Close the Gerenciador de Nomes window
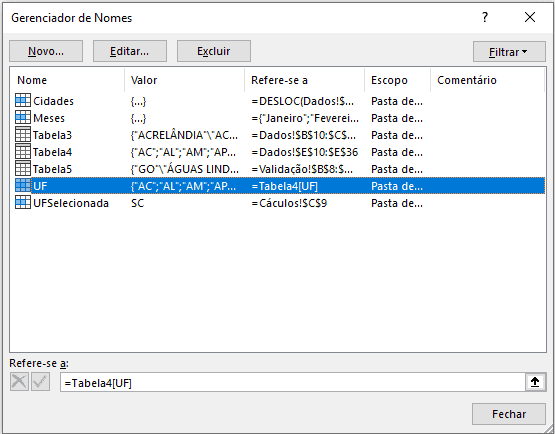555x434 pixels. pyautogui.click(x=530, y=17)
